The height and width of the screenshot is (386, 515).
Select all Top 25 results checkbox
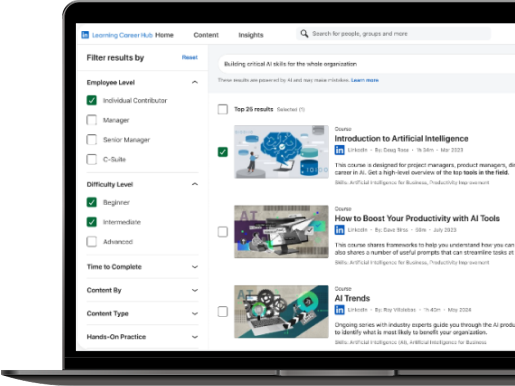pos(223,109)
